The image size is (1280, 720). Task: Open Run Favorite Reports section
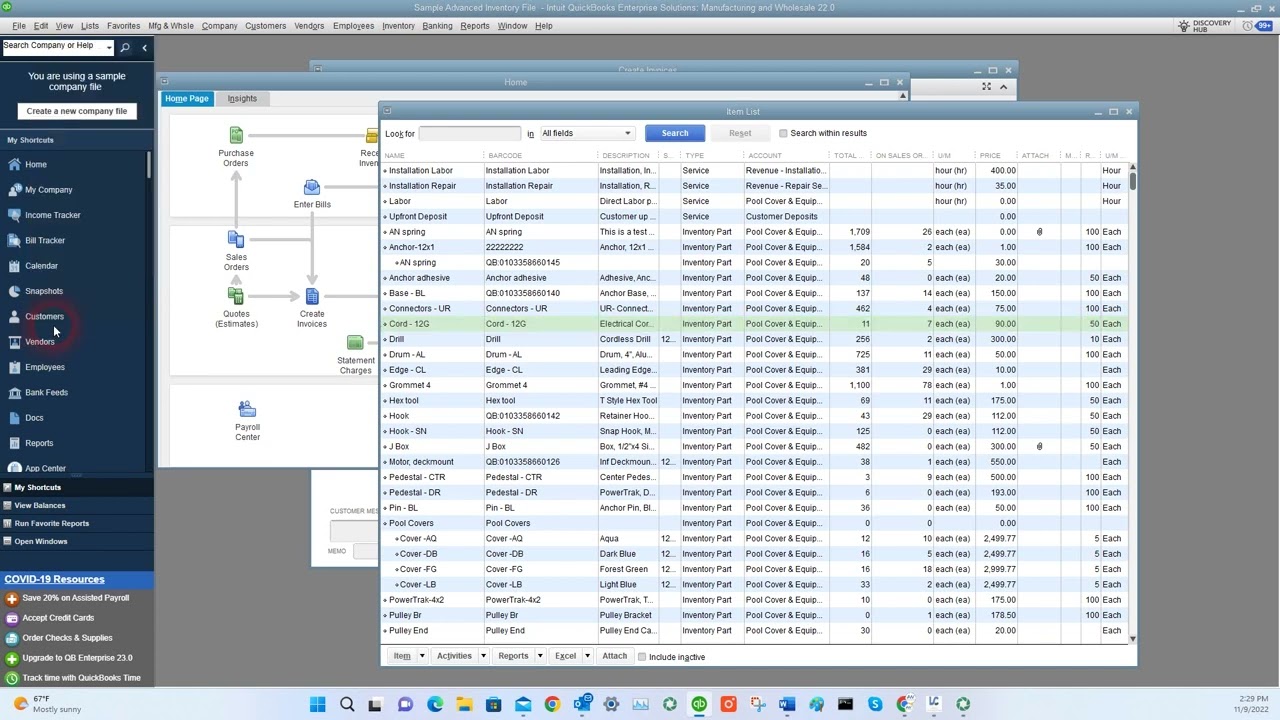click(52, 523)
